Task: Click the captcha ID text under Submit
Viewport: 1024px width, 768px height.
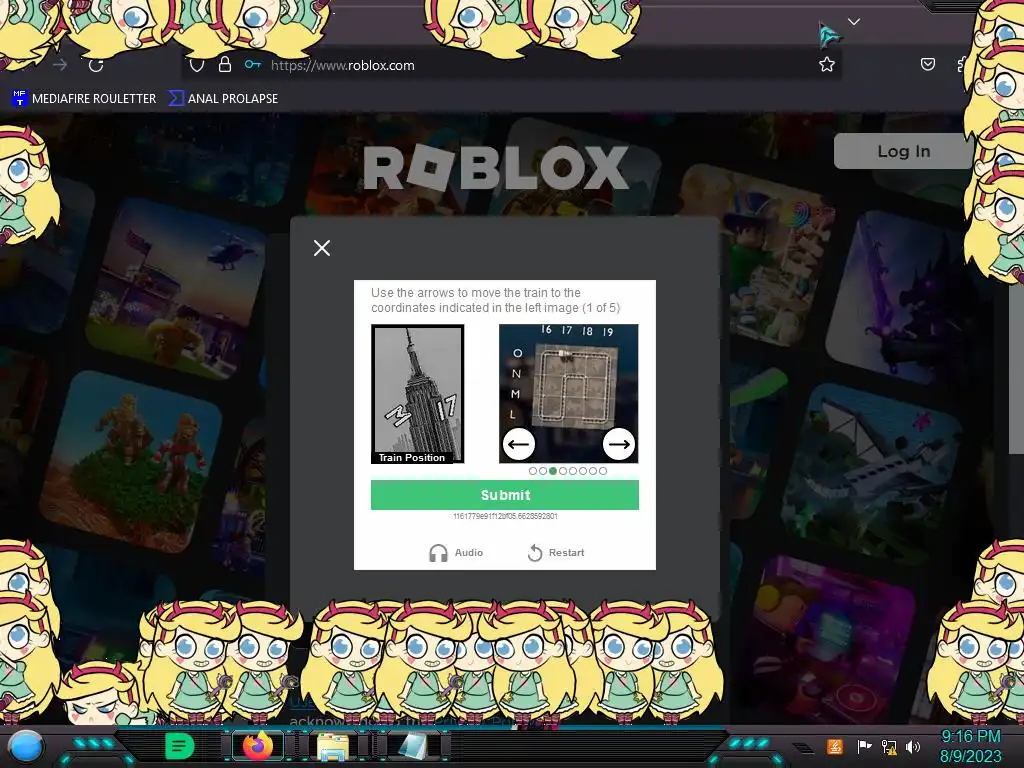Action: pyautogui.click(x=505, y=516)
